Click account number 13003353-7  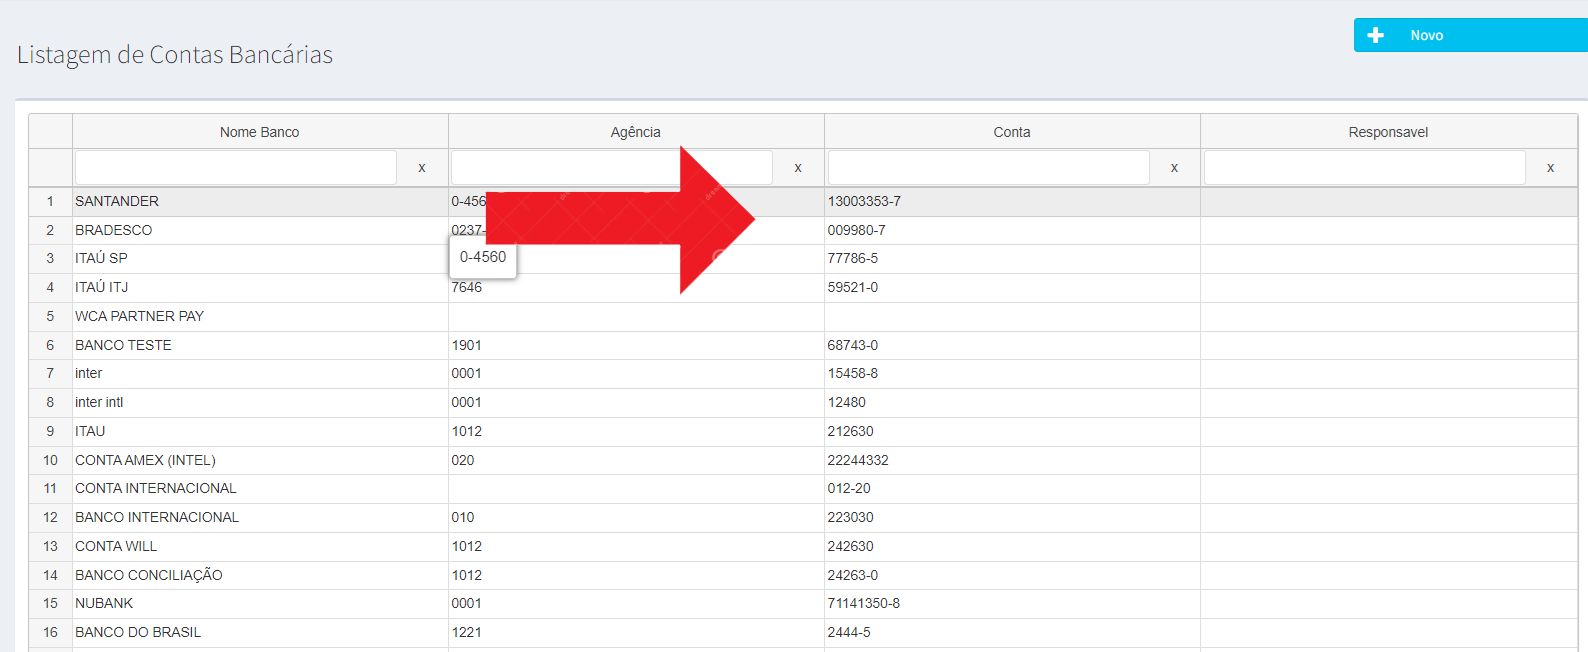(x=864, y=201)
